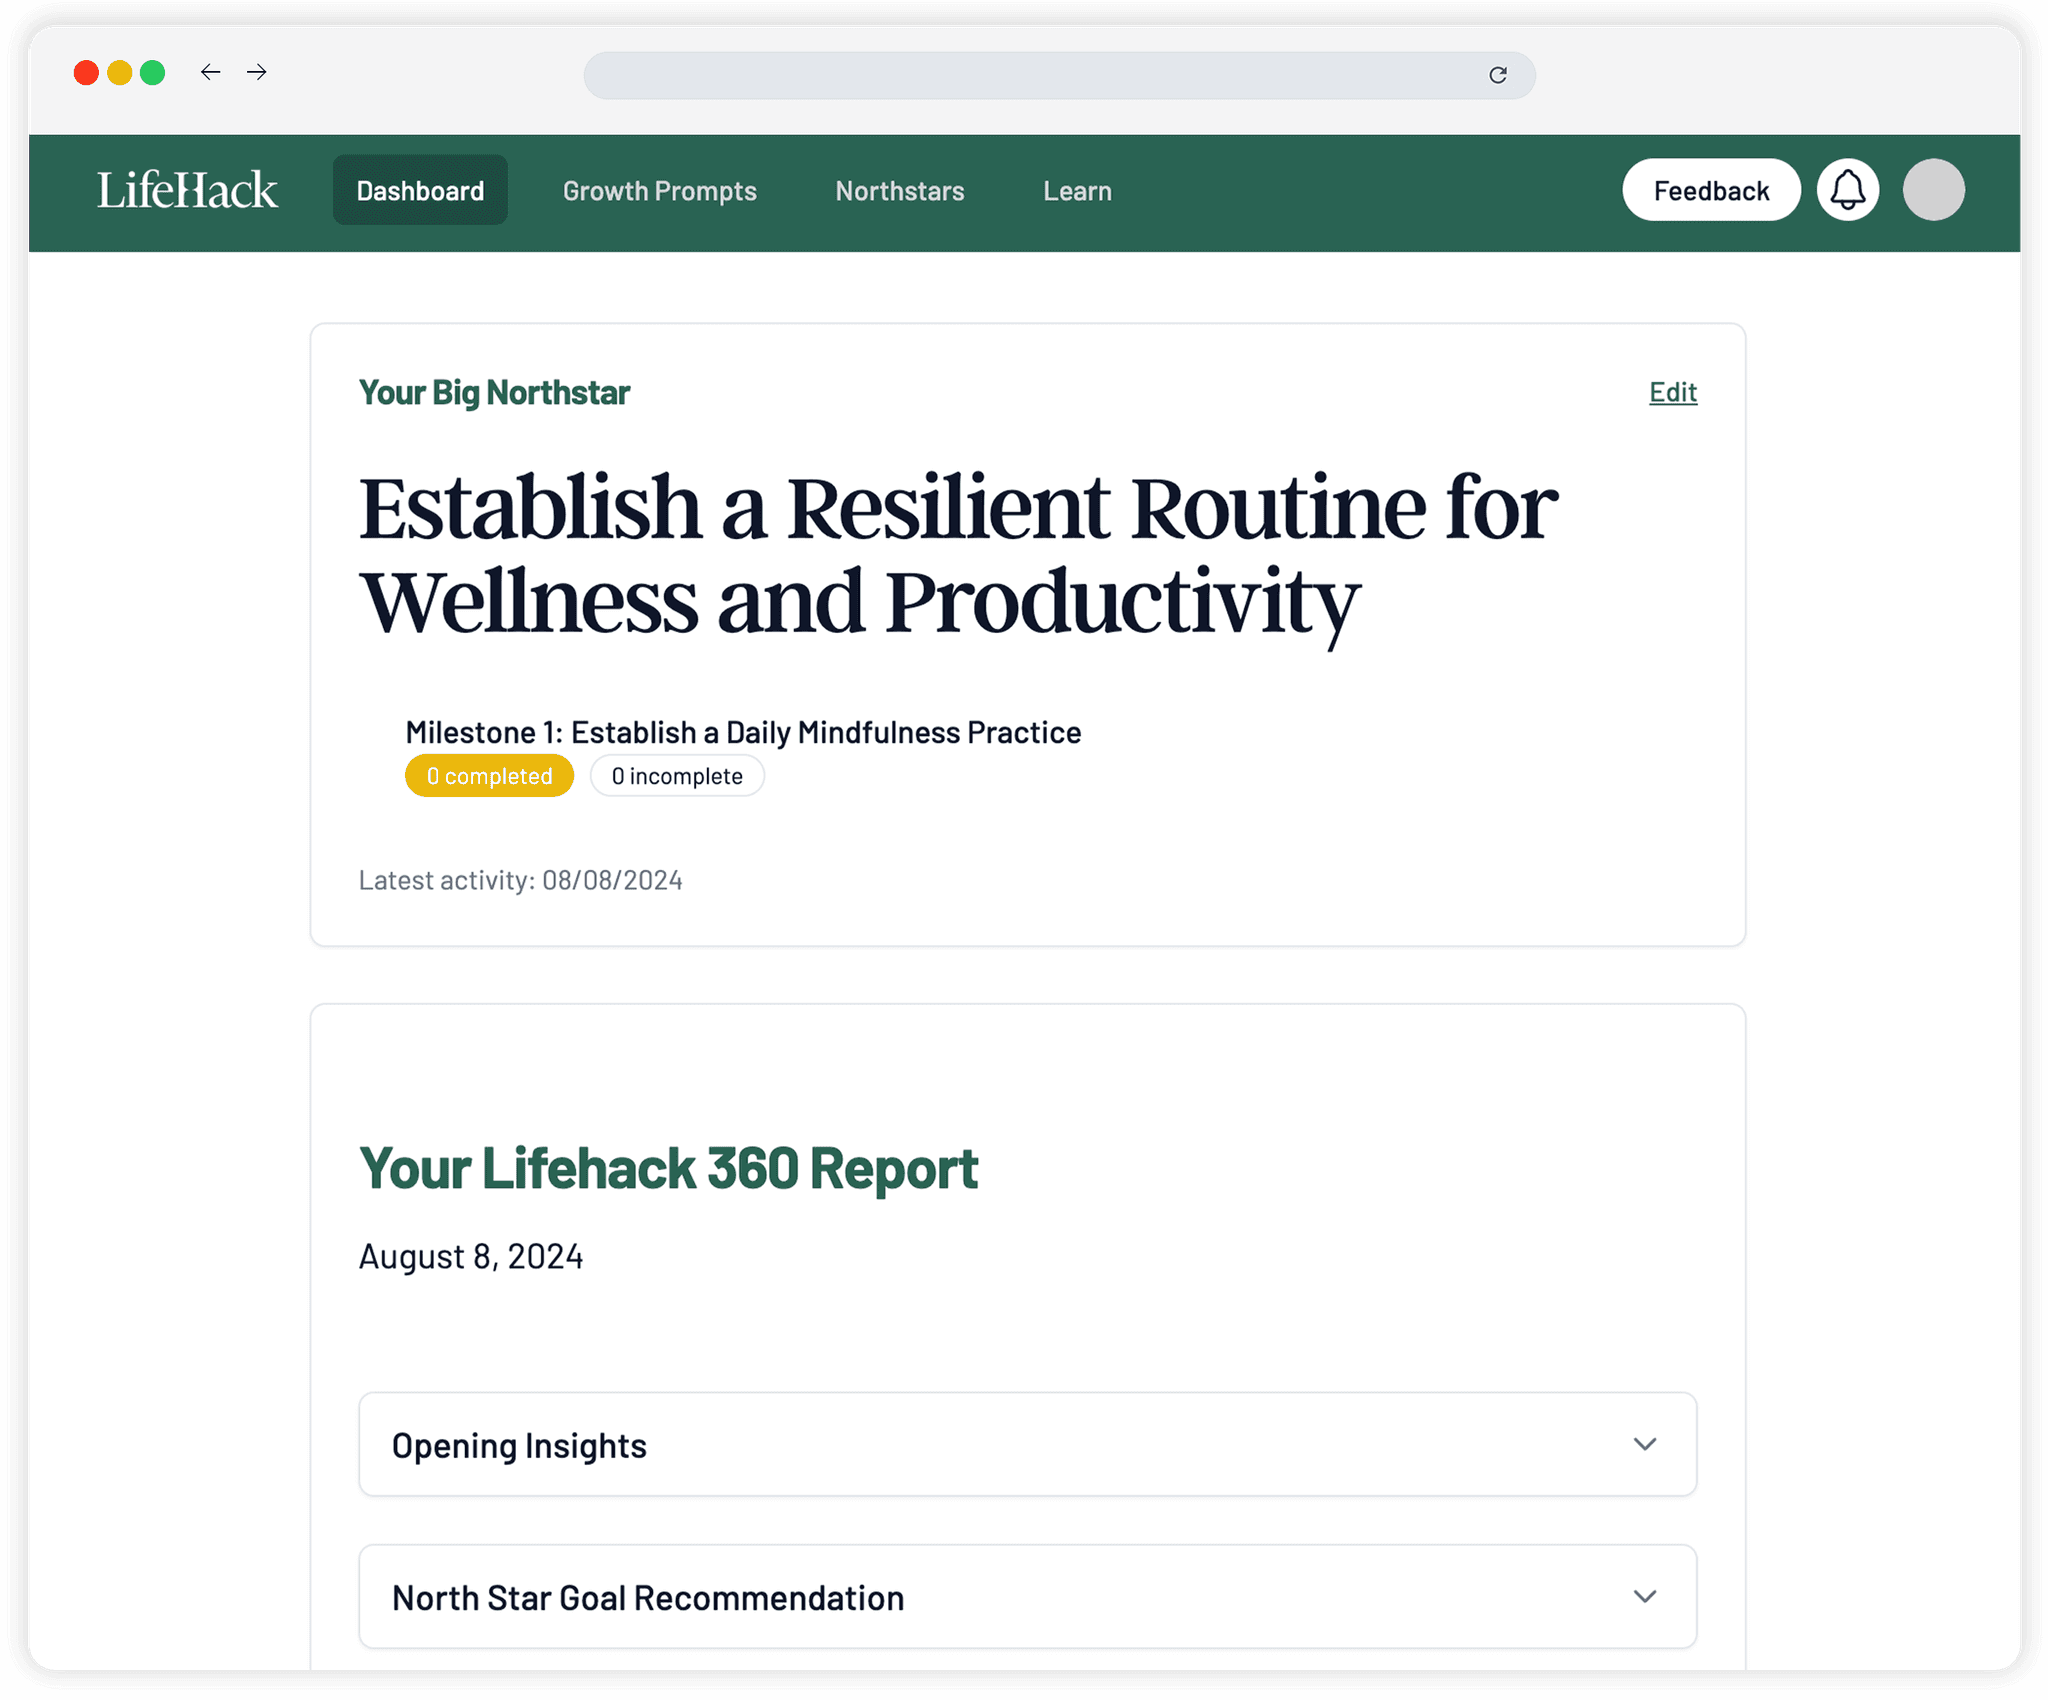Click the browser forward arrow
This screenshot has width=2048, height=1700.
tap(257, 72)
